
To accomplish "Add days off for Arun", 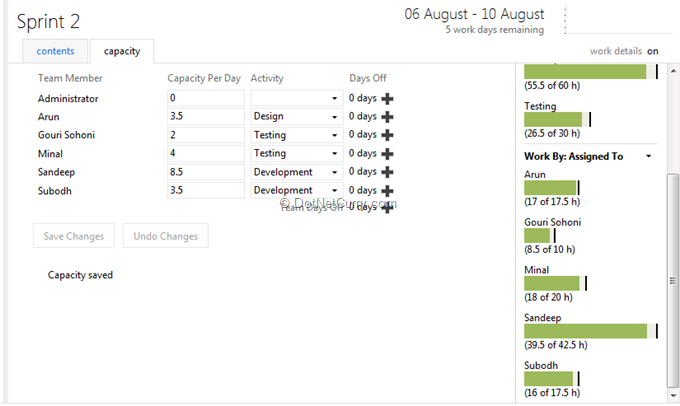I will 388,117.
